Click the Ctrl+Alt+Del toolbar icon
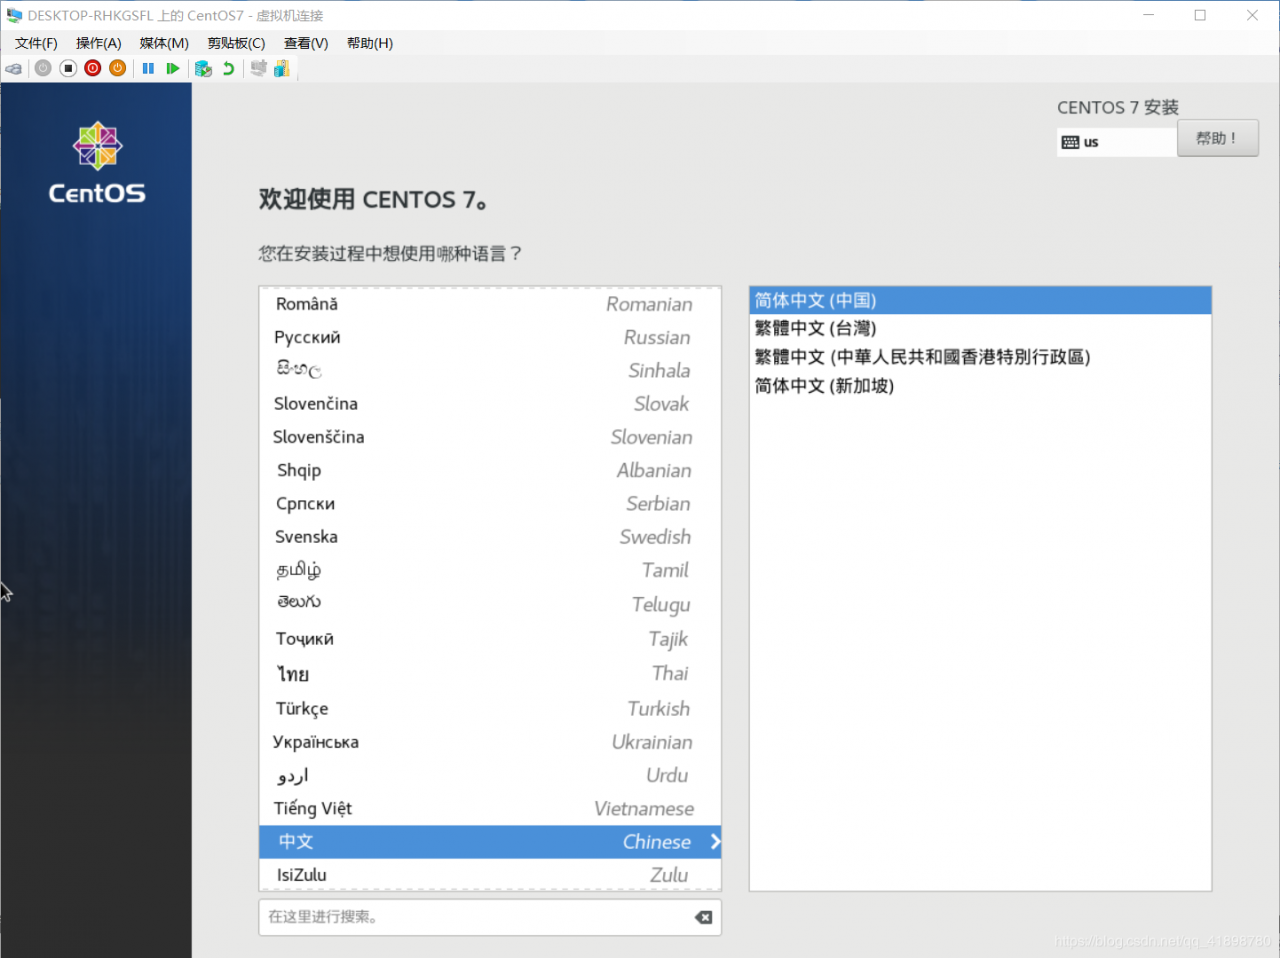 tap(14, 69)
